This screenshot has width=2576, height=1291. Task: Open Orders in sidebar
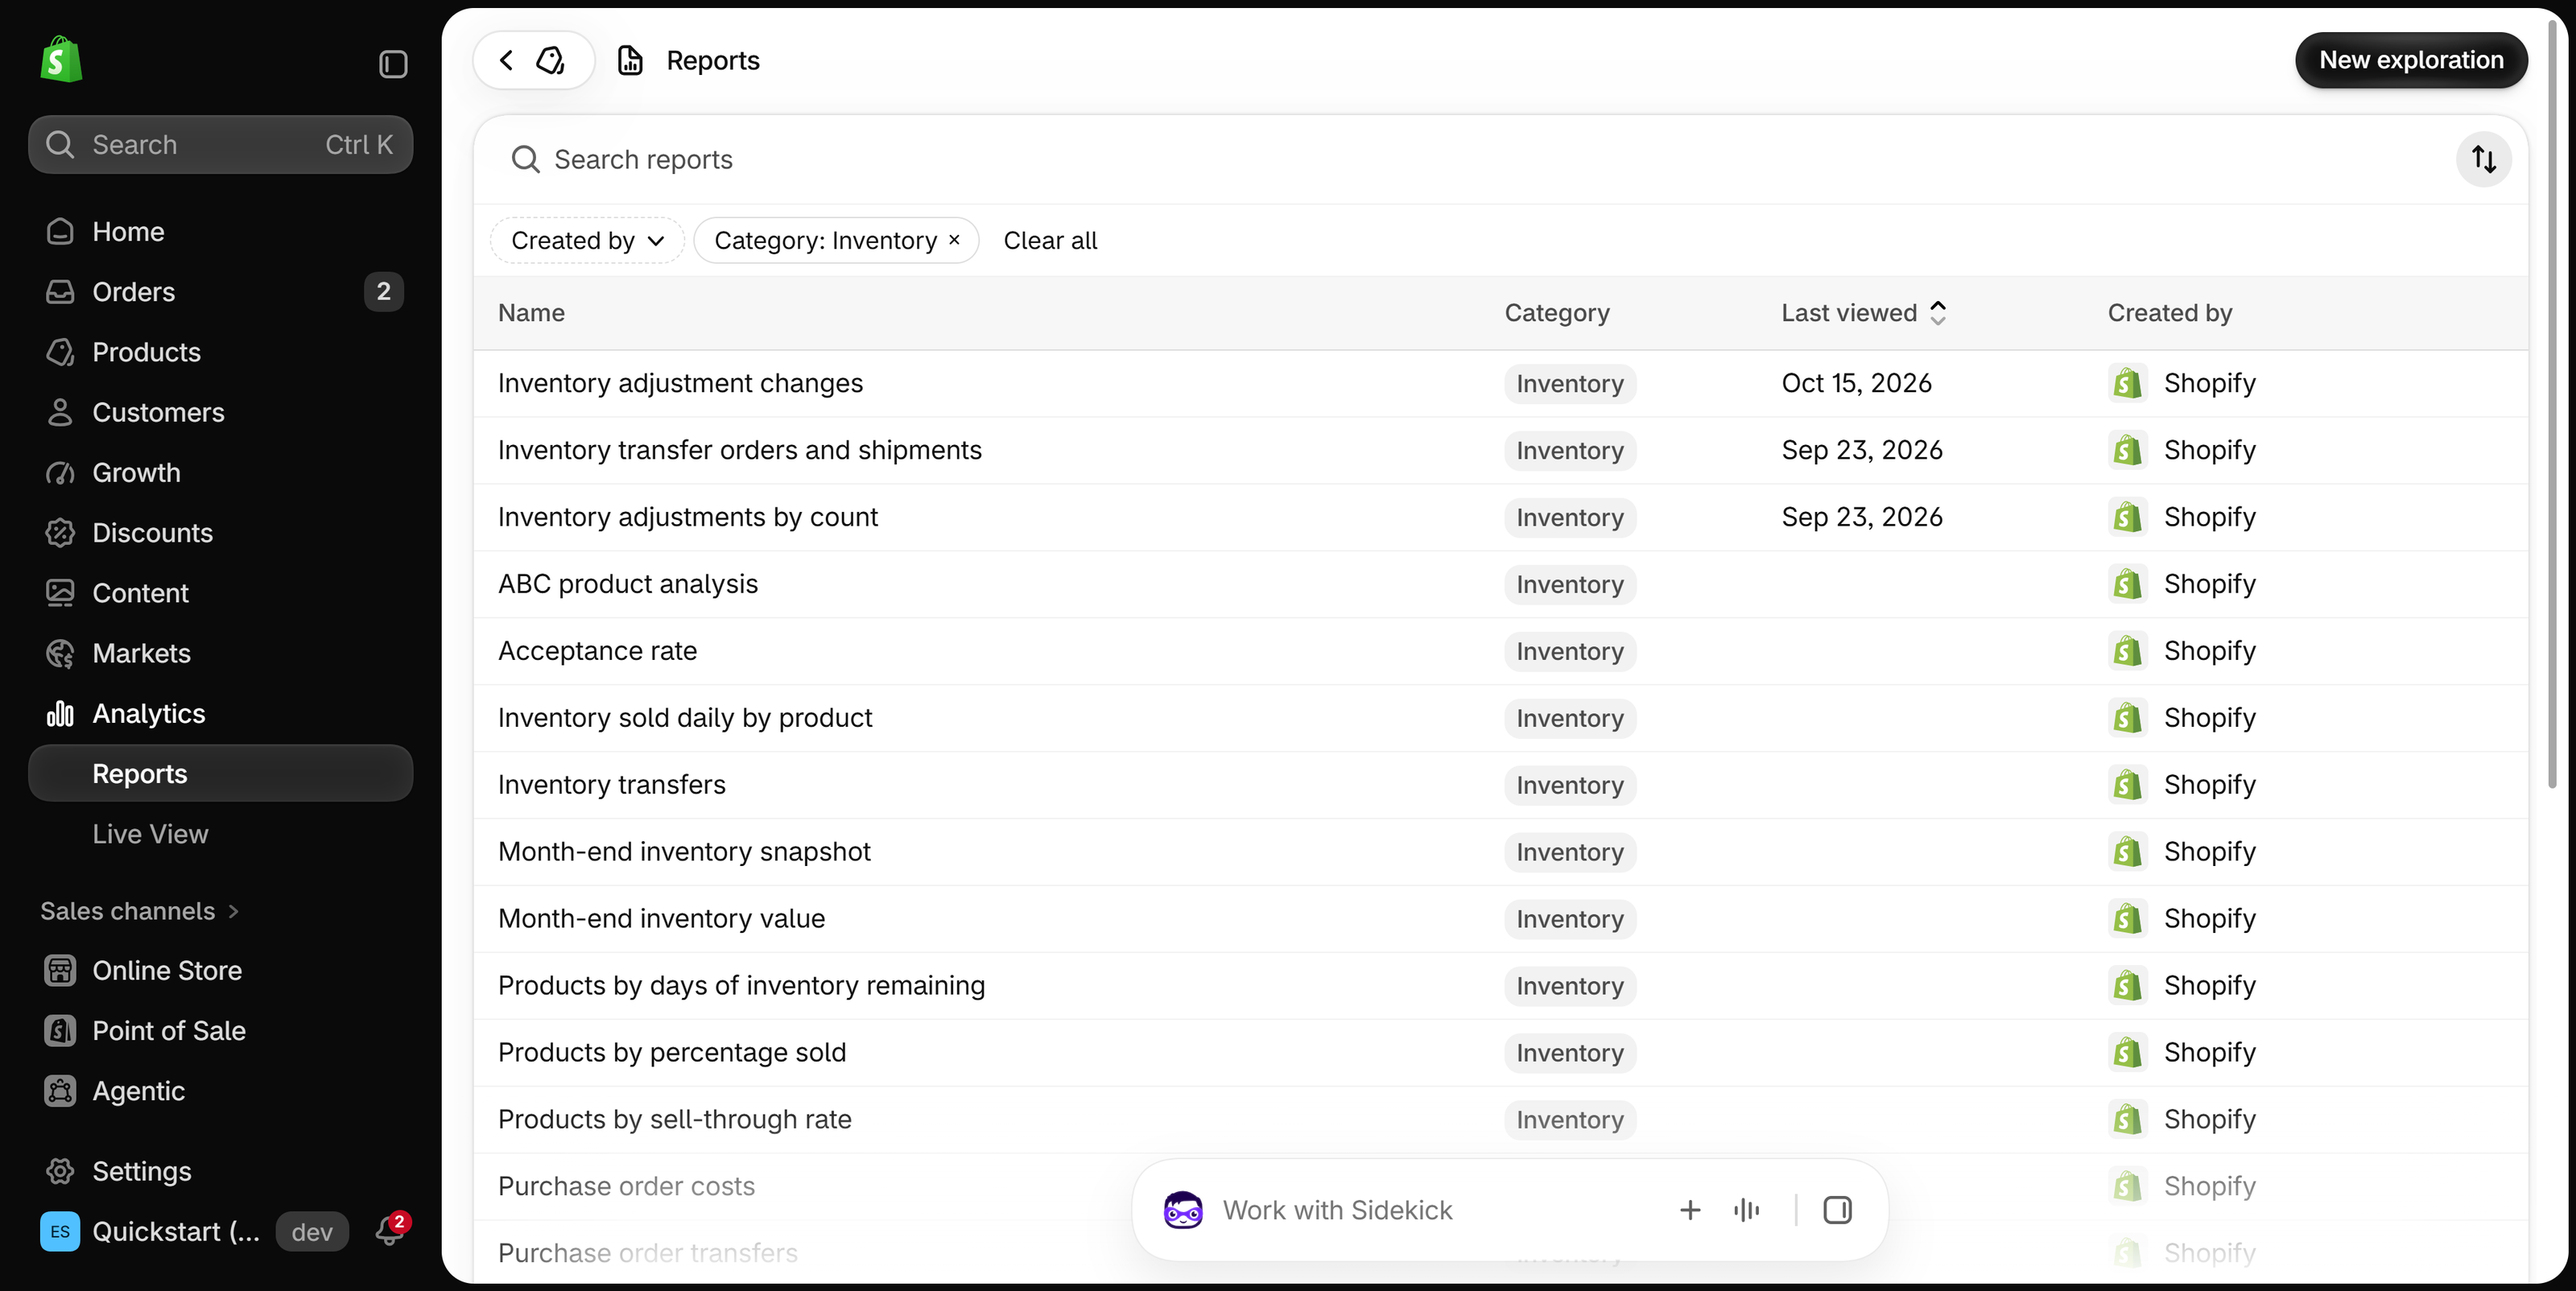tap(220, 291)
